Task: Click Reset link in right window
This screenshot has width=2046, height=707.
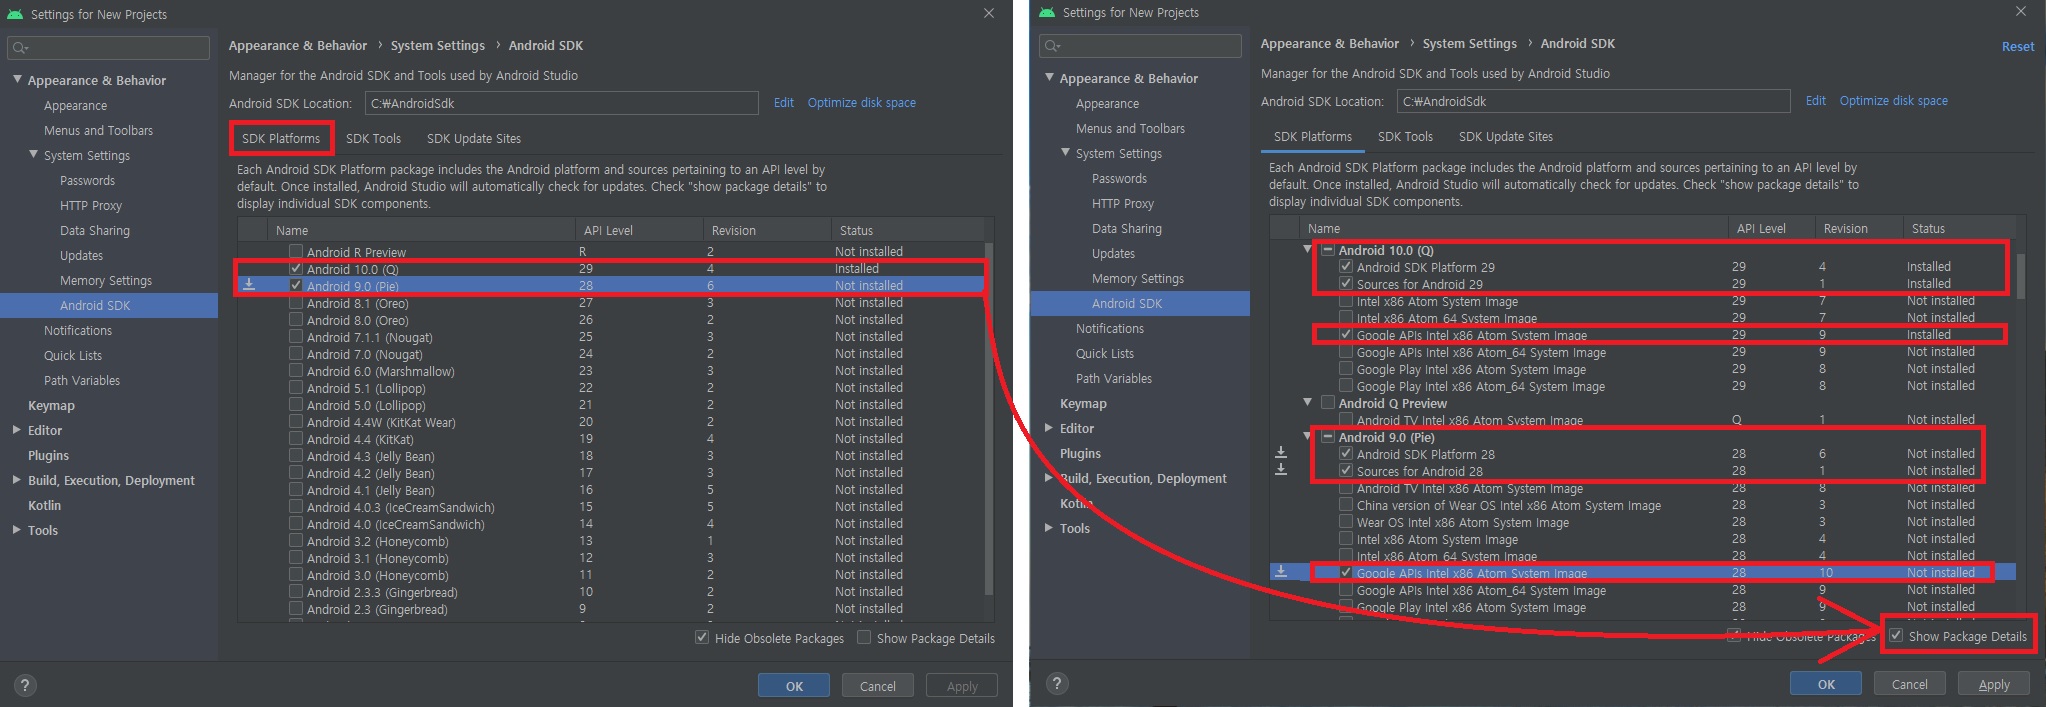Action: 2018,46
